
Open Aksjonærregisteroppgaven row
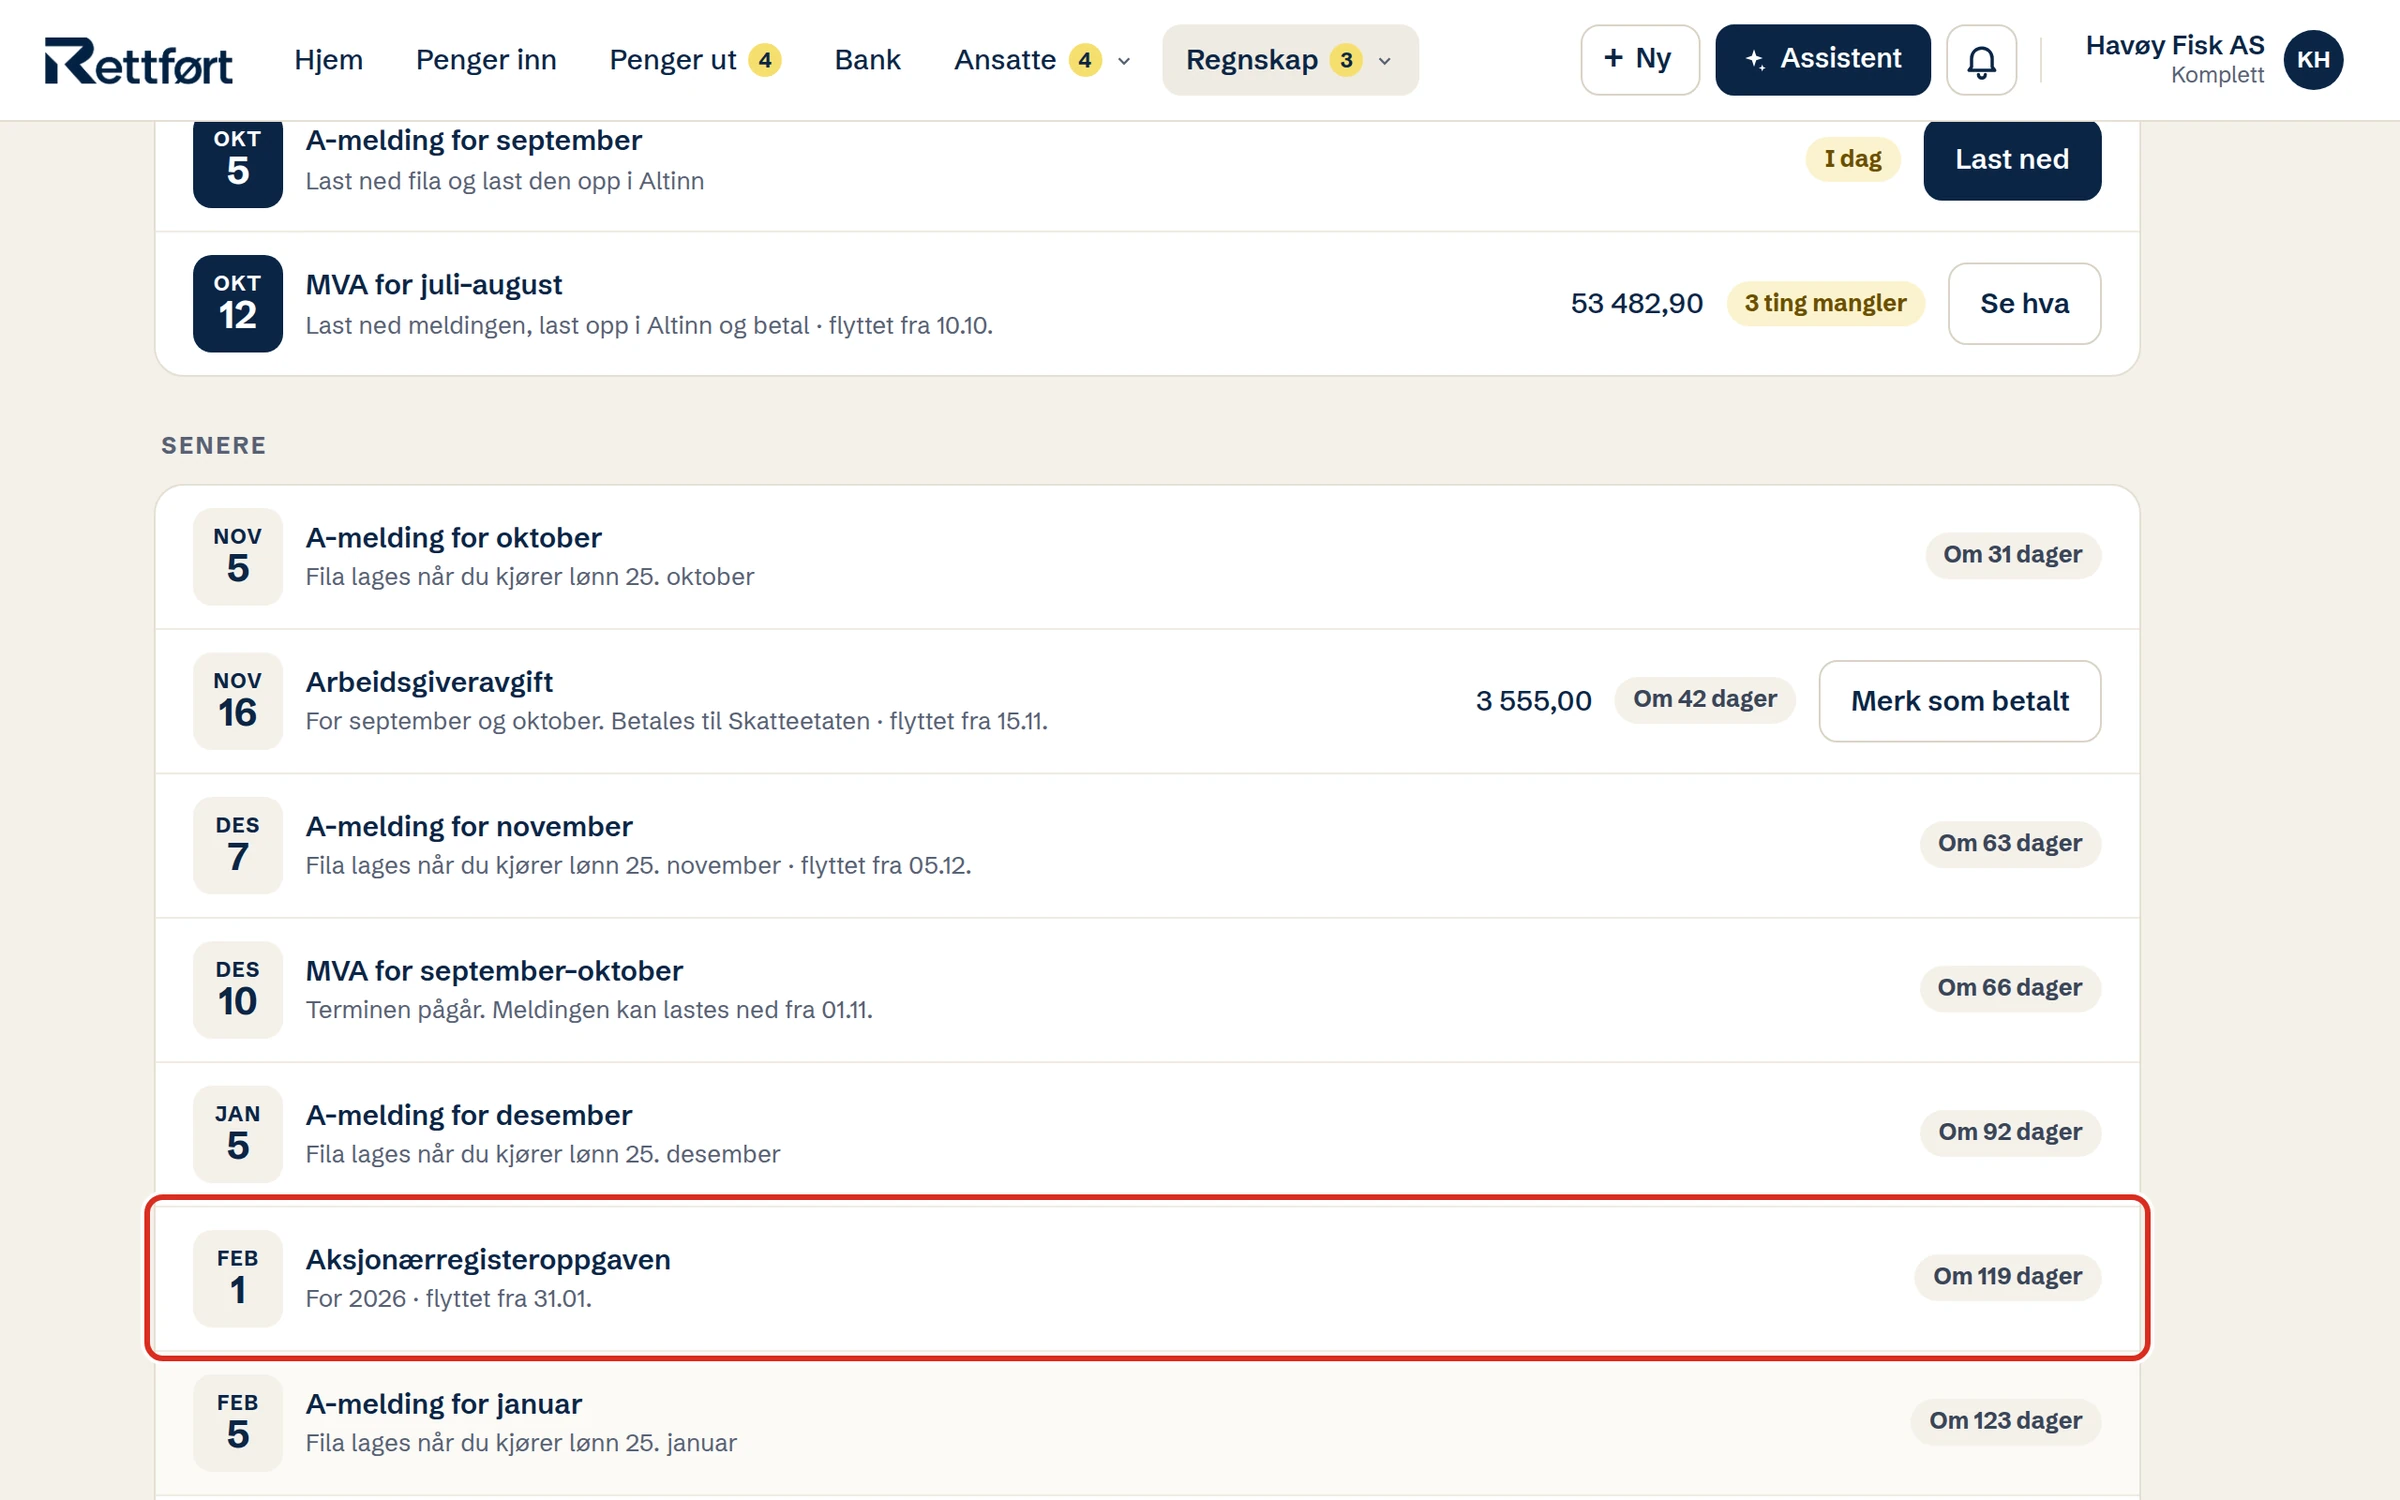(x=1147, y=1279)
